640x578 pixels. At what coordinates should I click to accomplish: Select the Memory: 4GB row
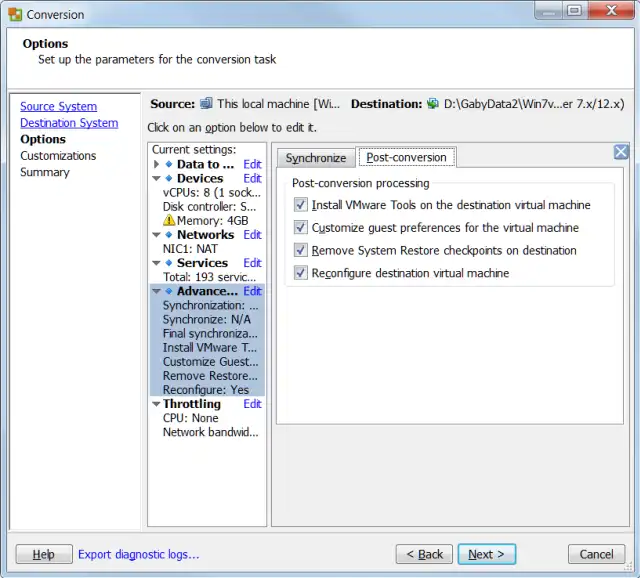(207, 220)
